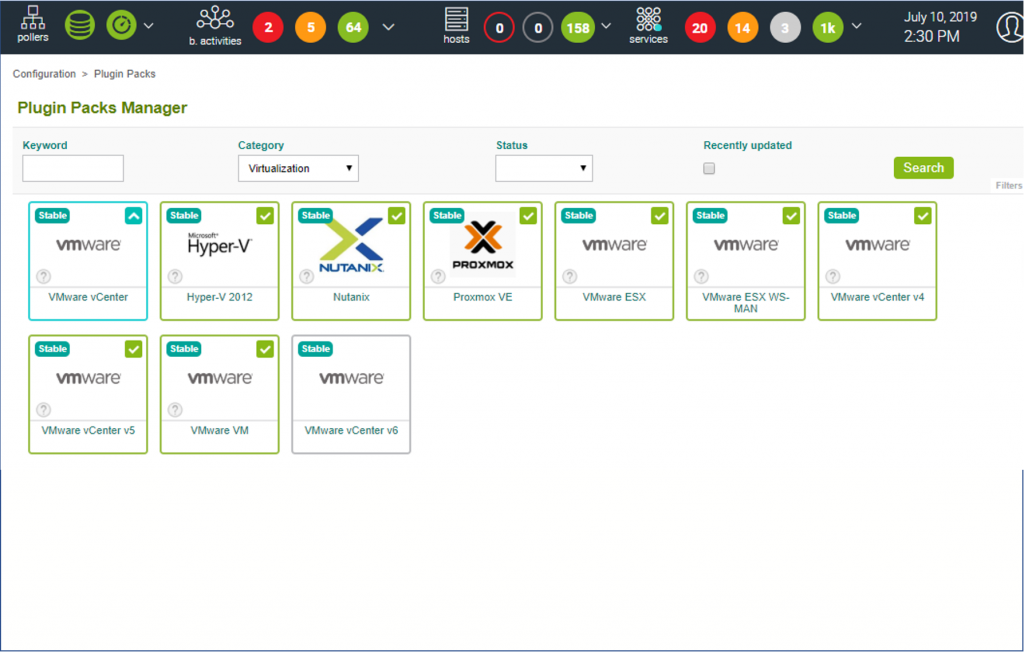
Task: Click the green database status icon
Action: (x=80, y=26)
